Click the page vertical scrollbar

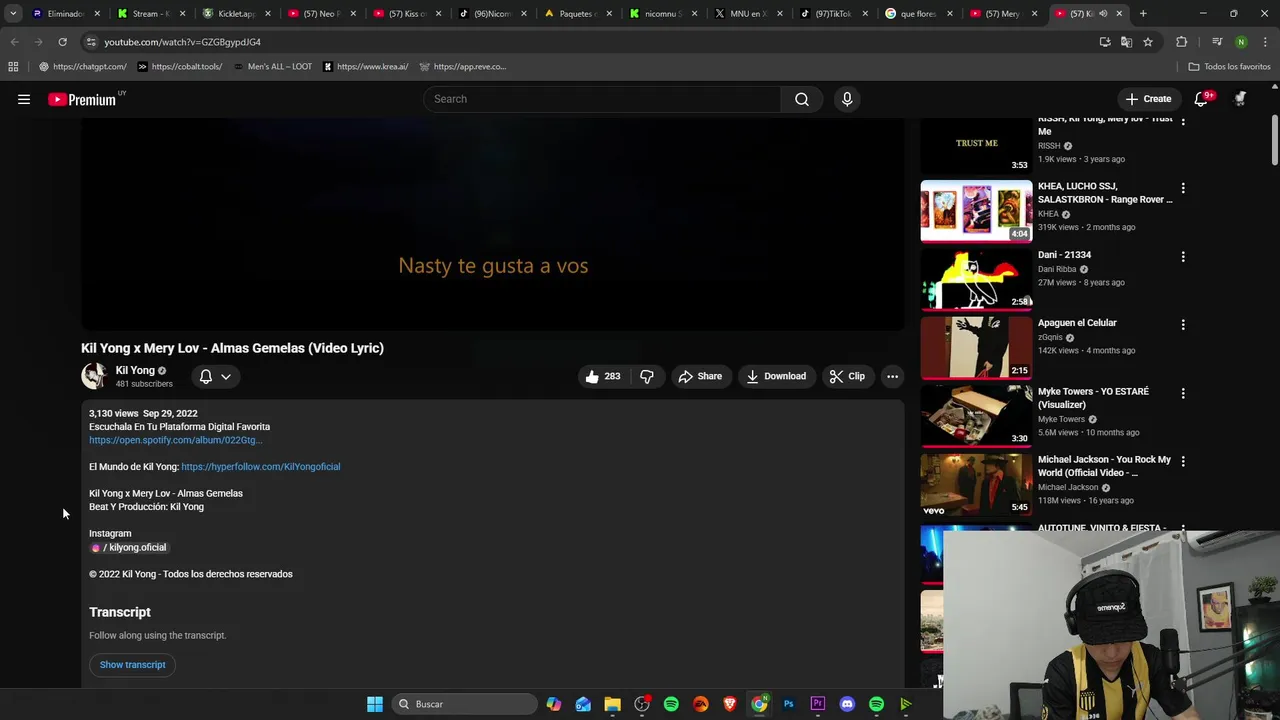pyautogui.click(x=1274, y=141)
